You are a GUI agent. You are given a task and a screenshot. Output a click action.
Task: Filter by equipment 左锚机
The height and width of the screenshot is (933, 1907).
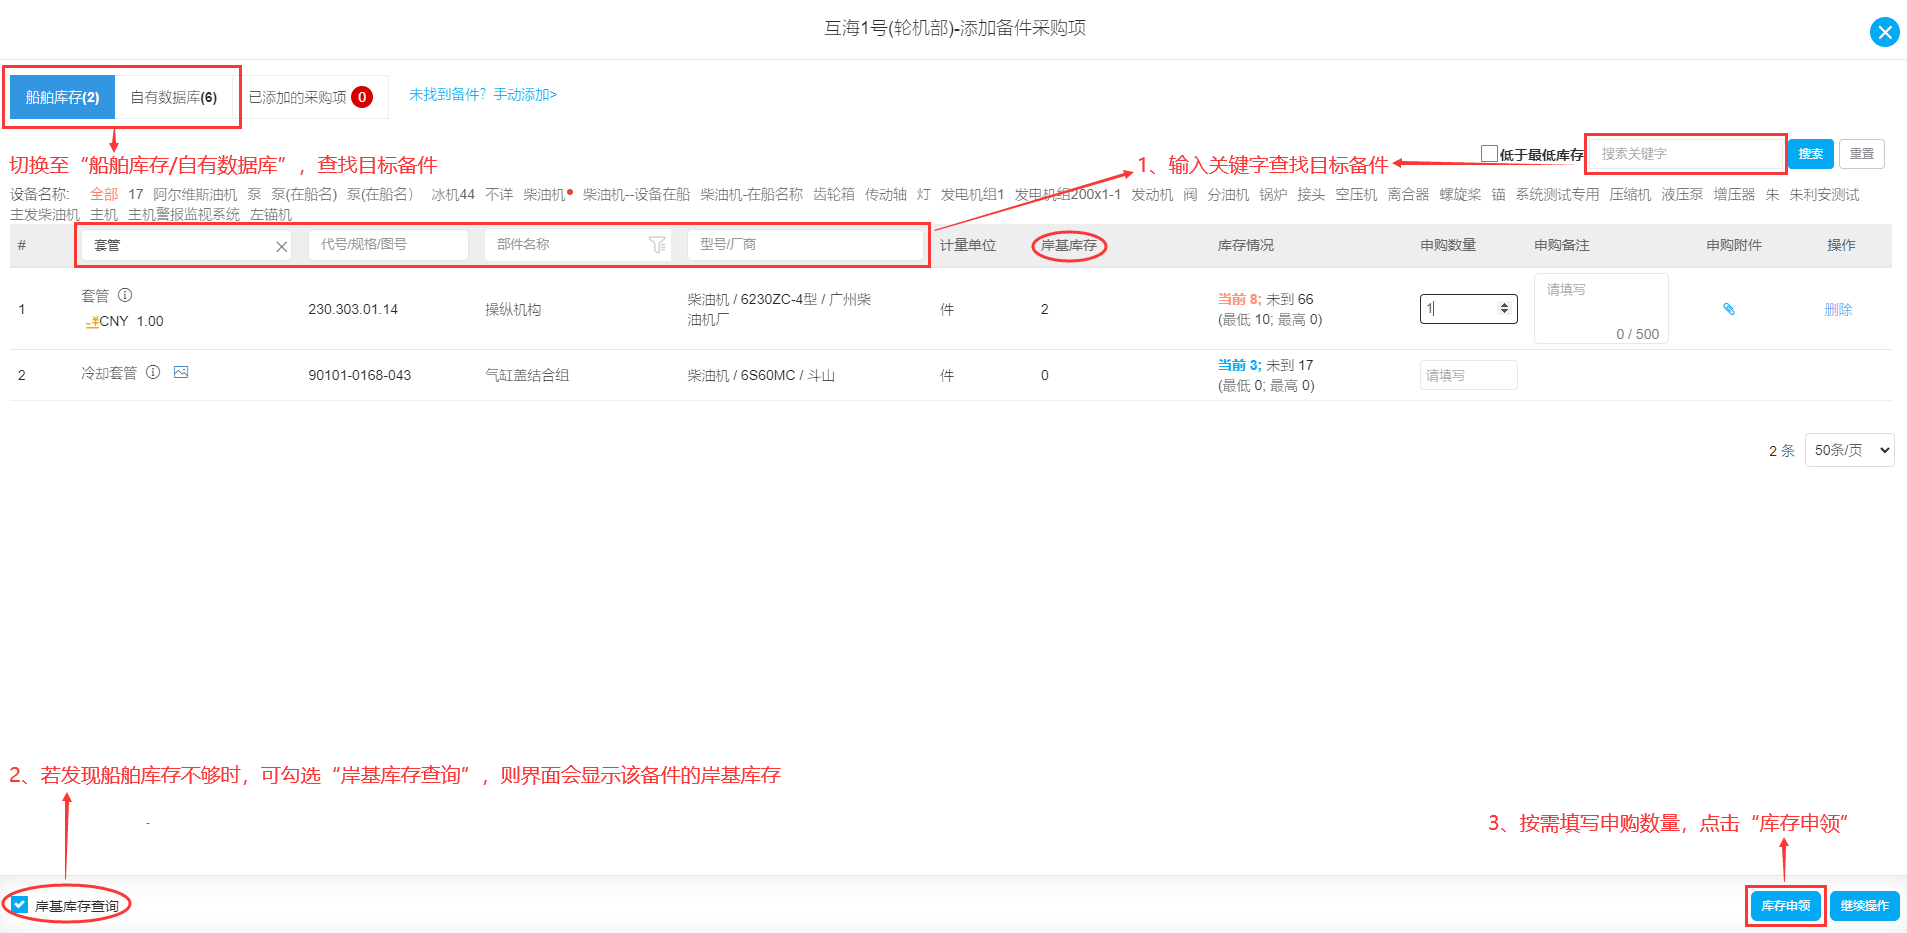271,214
